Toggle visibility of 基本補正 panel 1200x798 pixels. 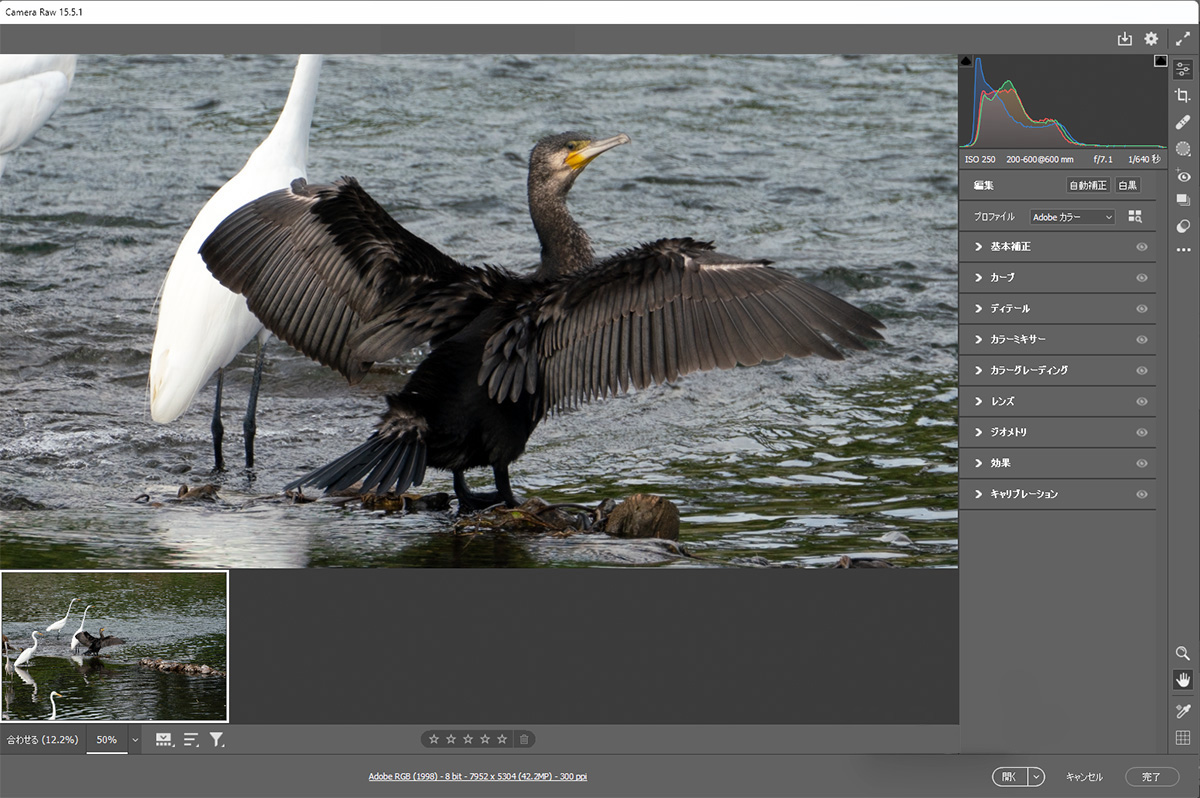pyautogui.click(x=1141, y=247)
